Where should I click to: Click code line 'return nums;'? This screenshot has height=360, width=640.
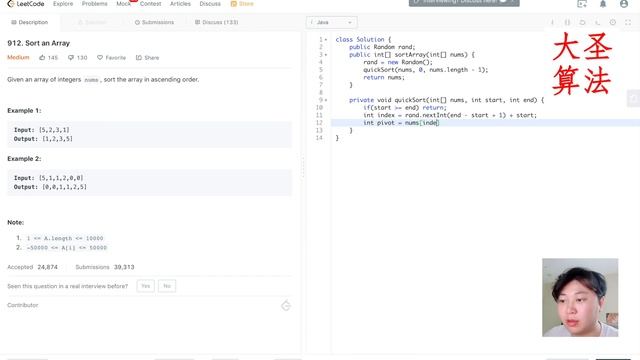384,78
